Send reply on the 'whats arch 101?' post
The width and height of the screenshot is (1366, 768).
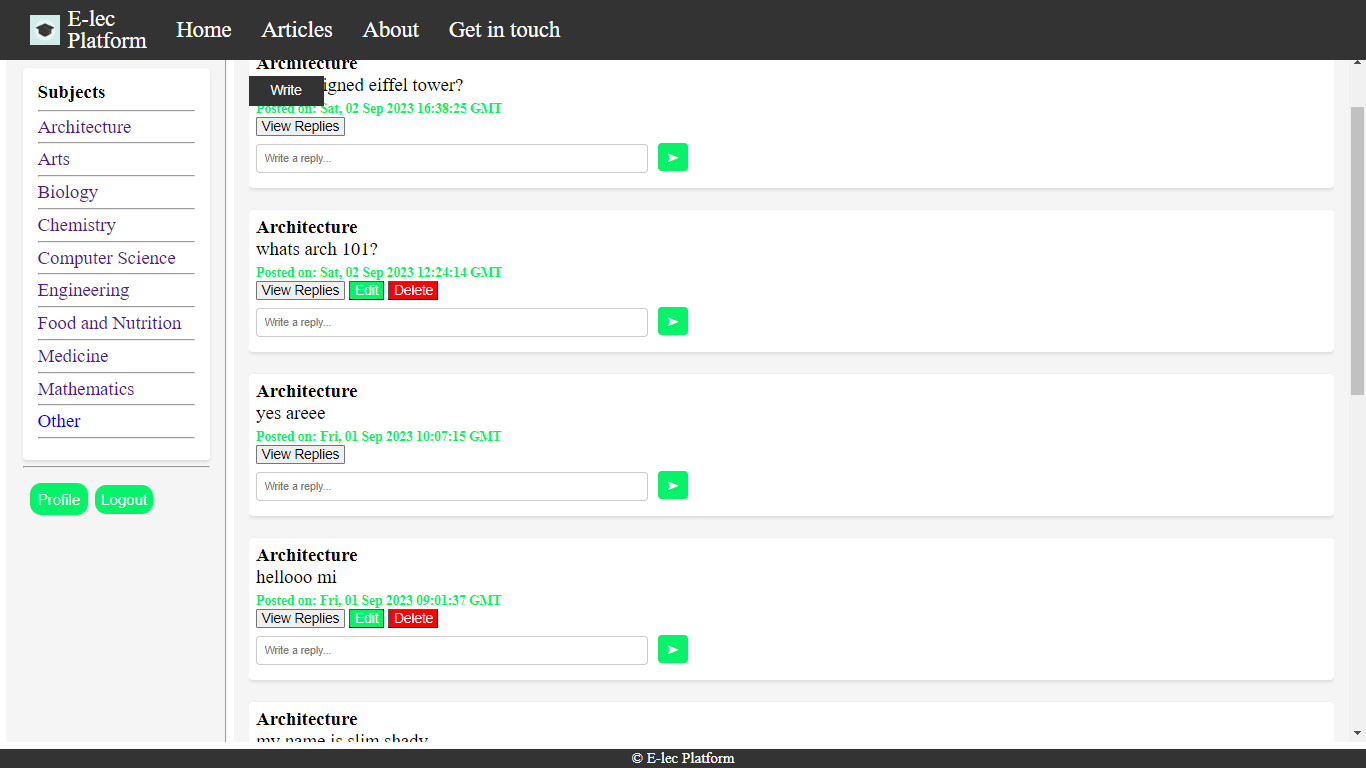point(672,321)
